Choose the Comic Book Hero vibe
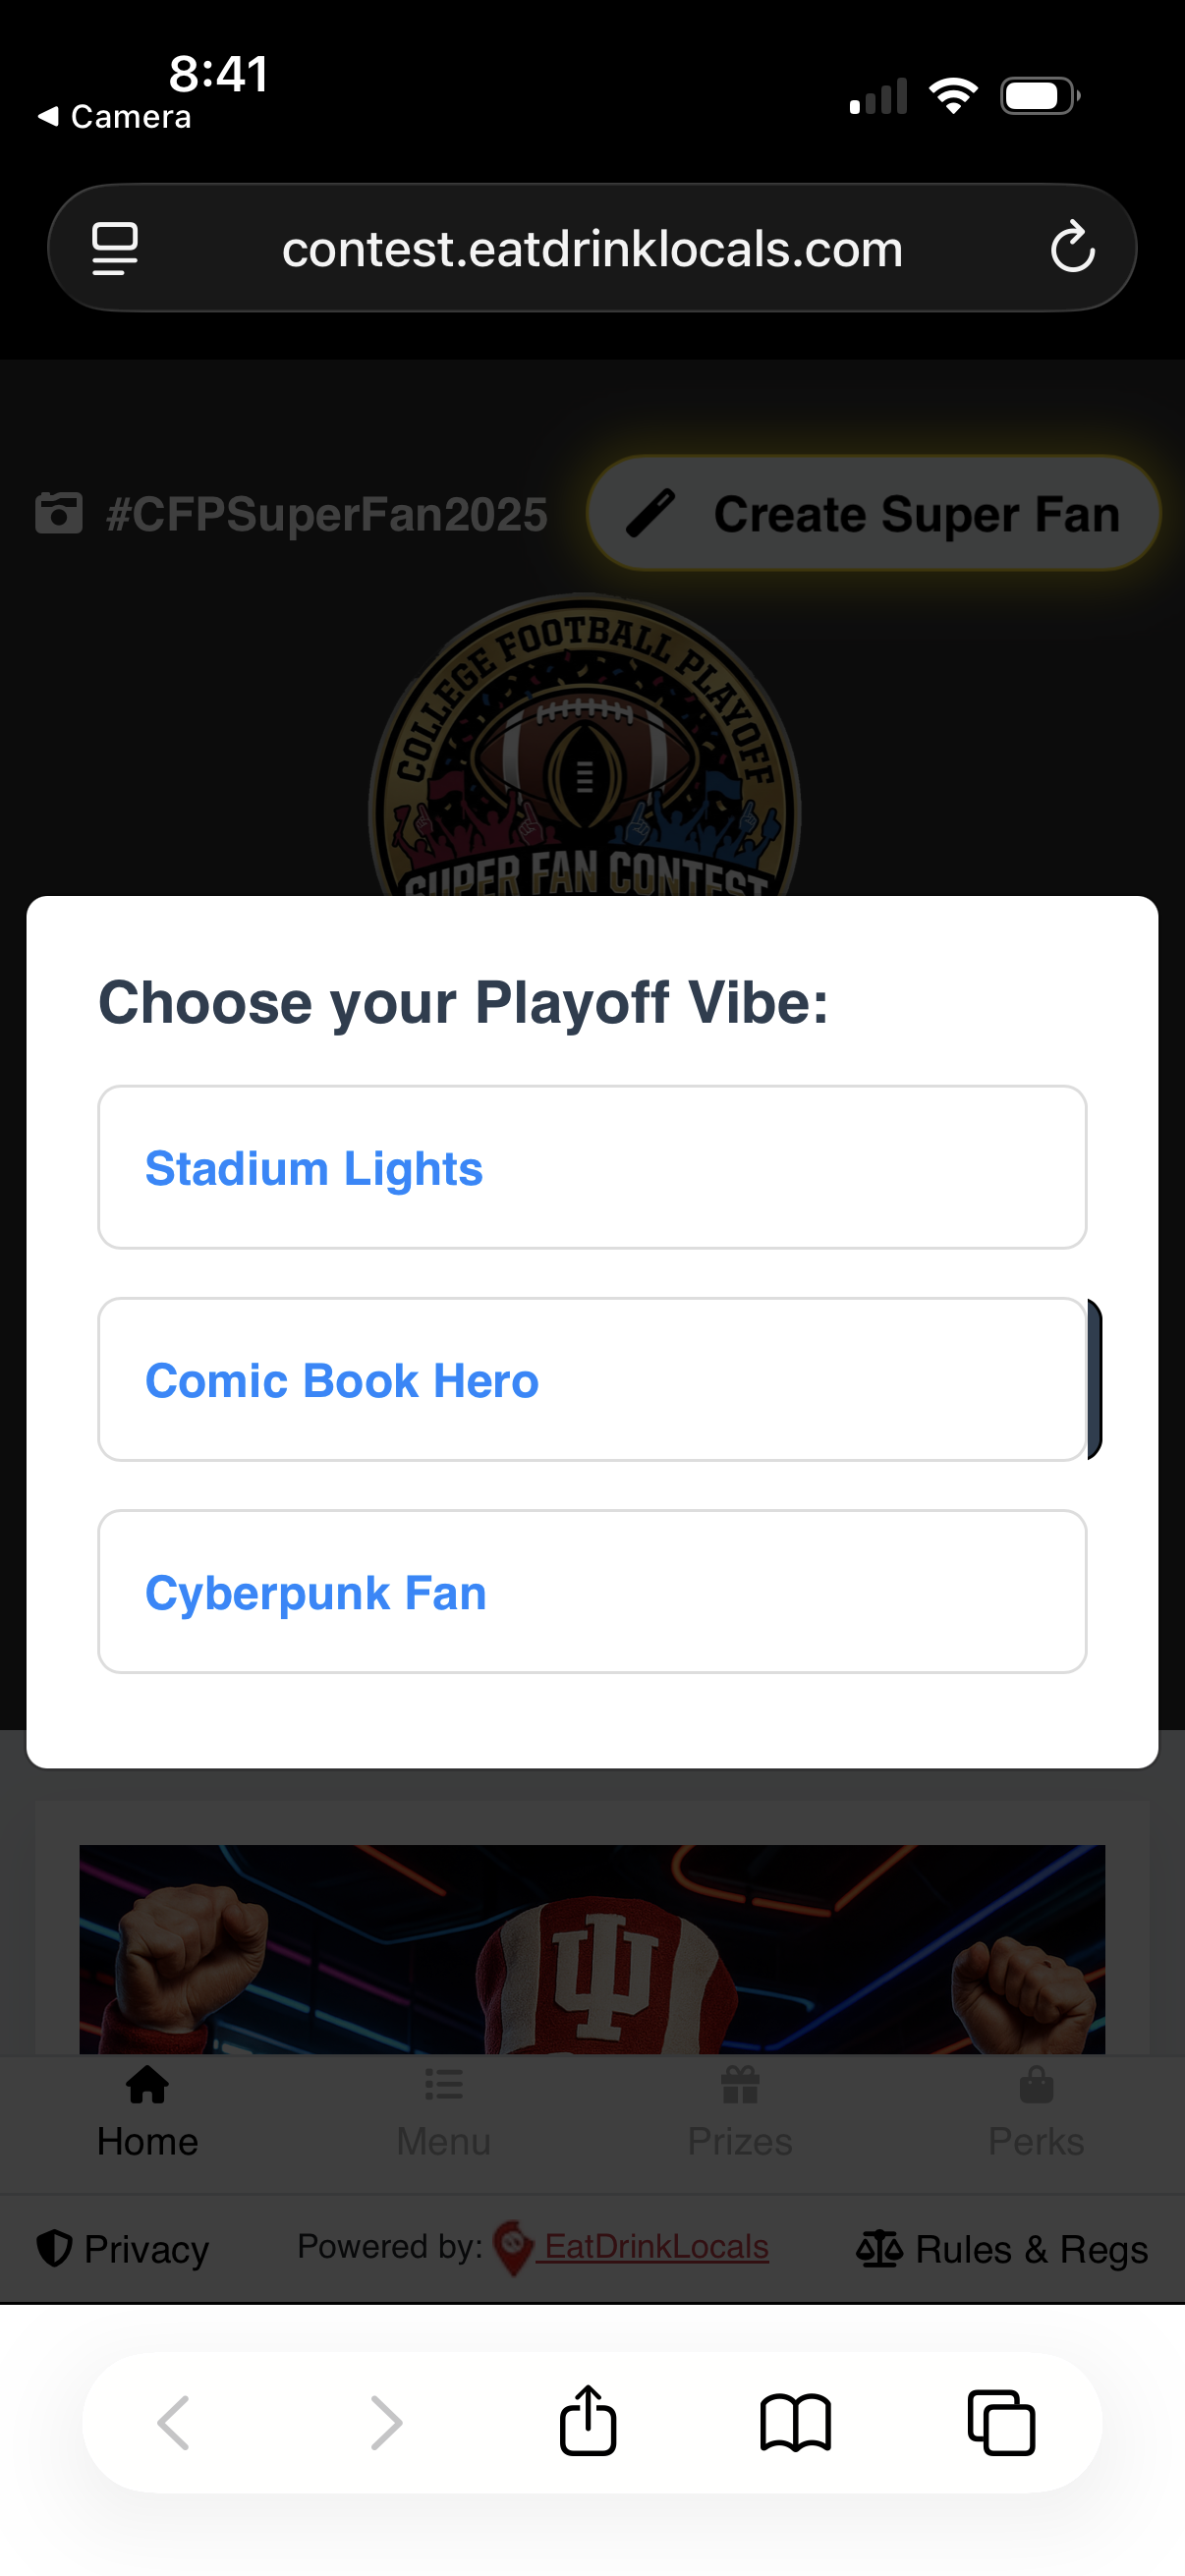 (592, 1379)
